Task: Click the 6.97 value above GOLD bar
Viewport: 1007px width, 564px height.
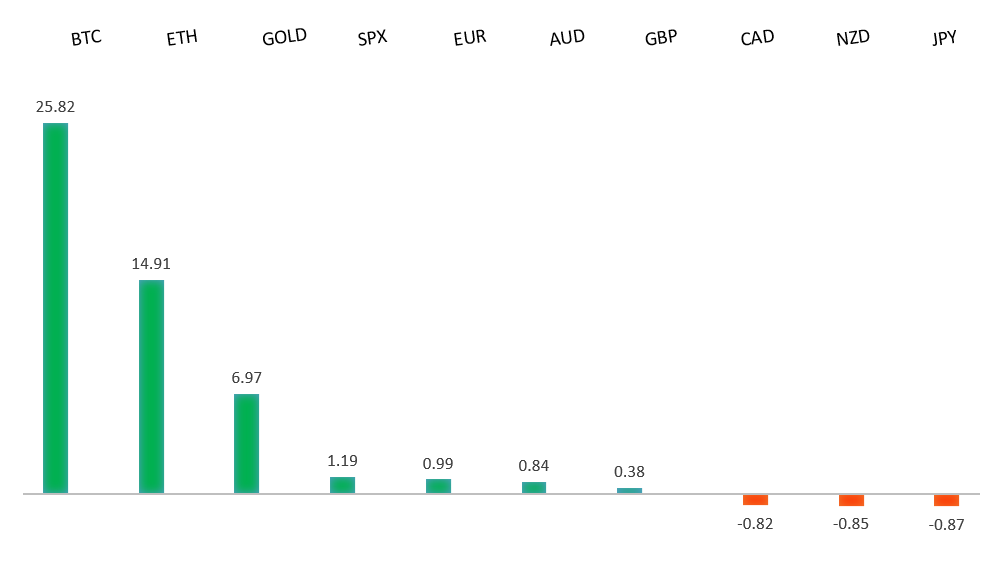Action: 246,378
